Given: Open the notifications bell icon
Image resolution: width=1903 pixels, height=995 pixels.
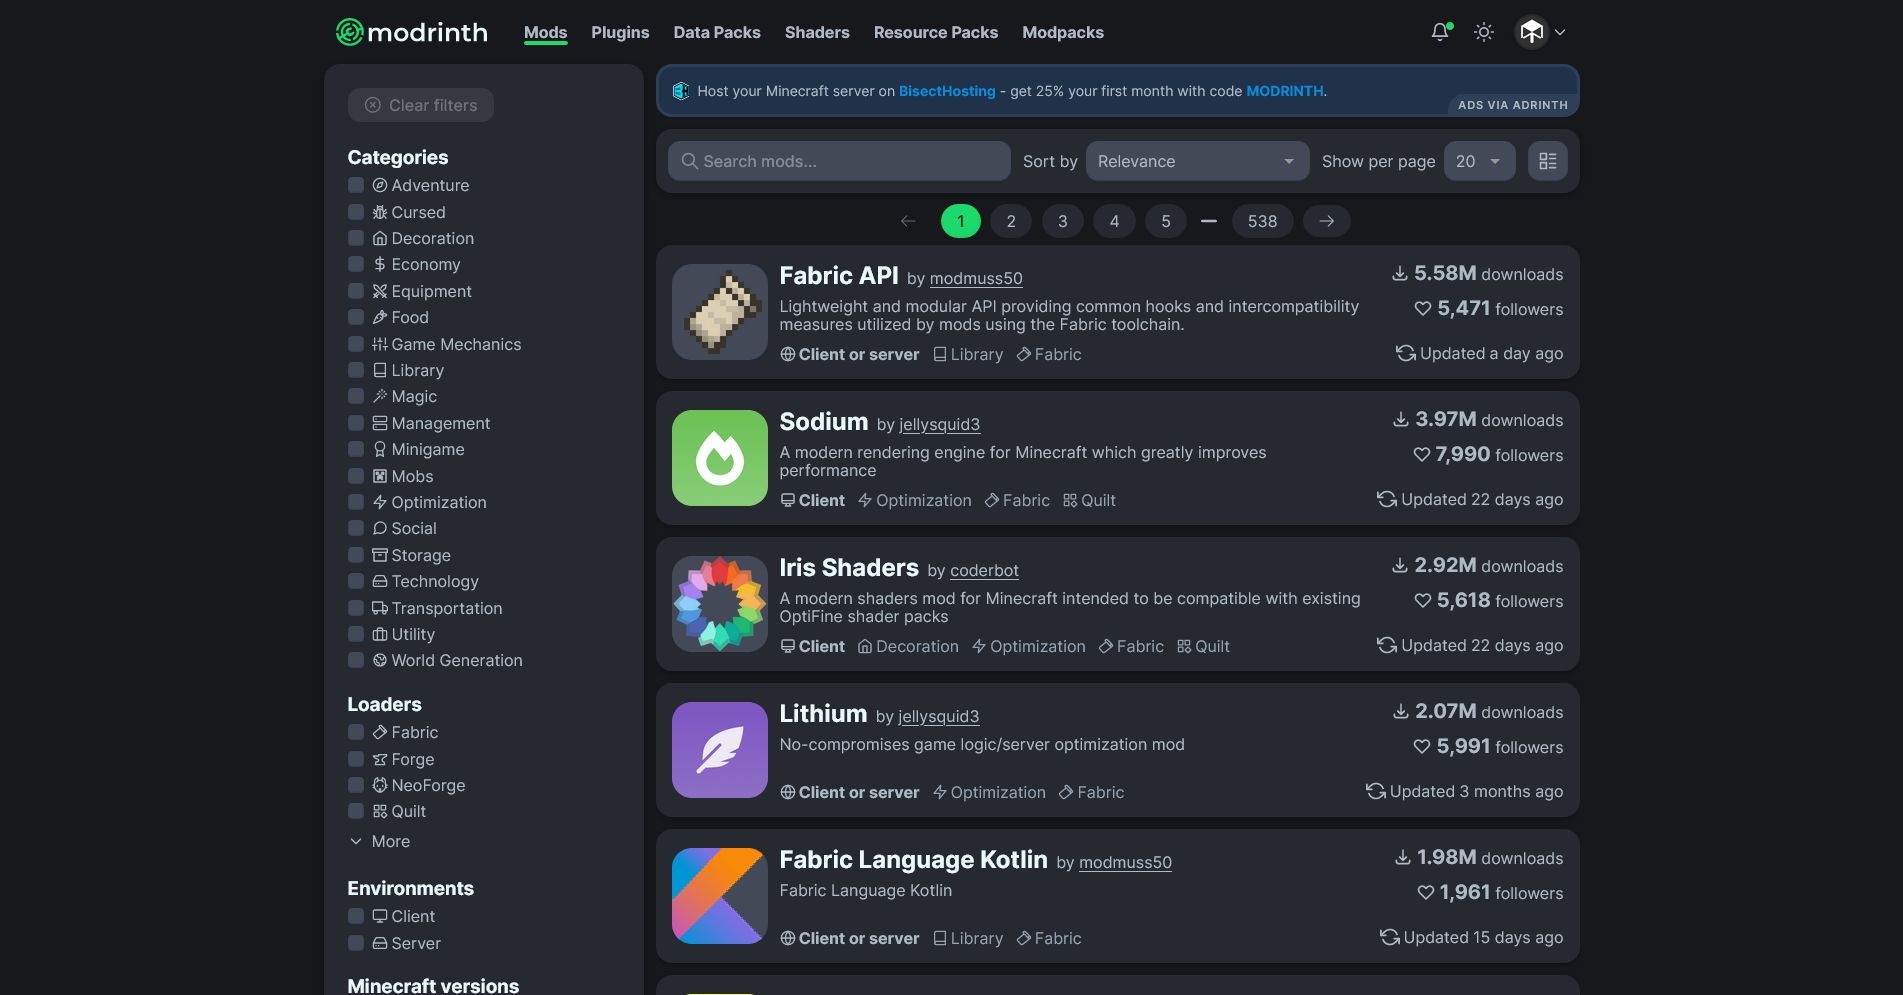Looking at the screenshot, I should tap(1440, 32).
